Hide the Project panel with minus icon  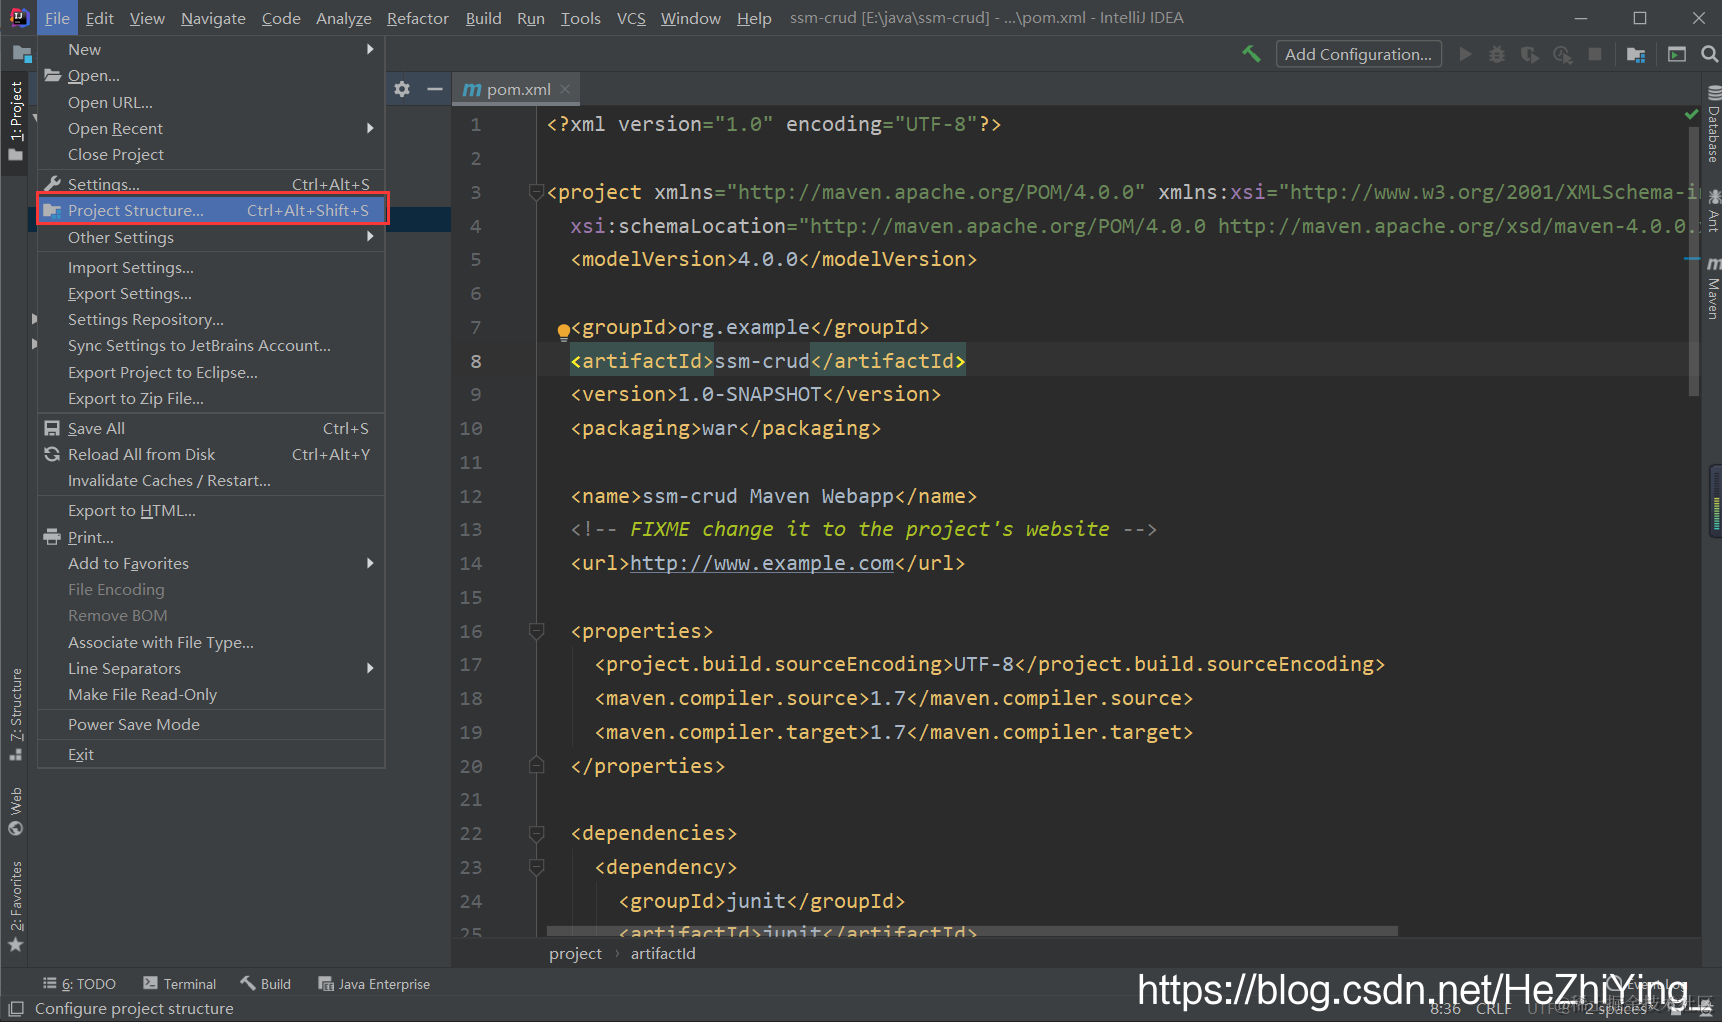point(434,89)
